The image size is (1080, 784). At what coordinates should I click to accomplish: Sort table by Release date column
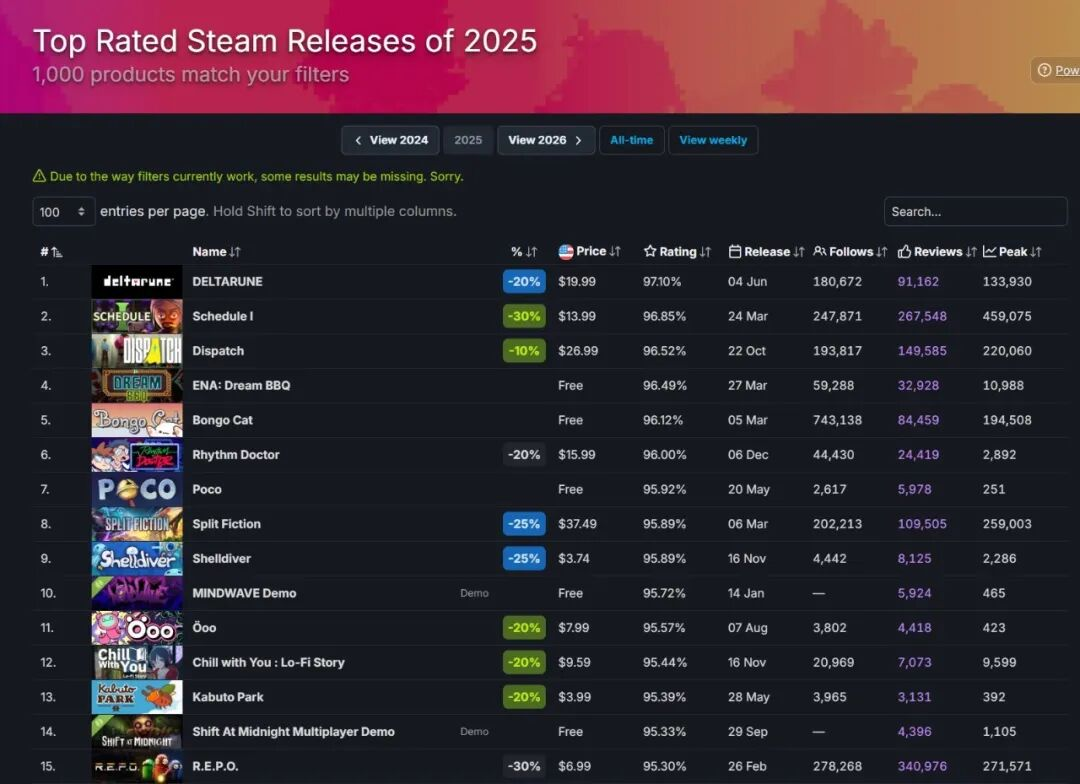[766, 252]
